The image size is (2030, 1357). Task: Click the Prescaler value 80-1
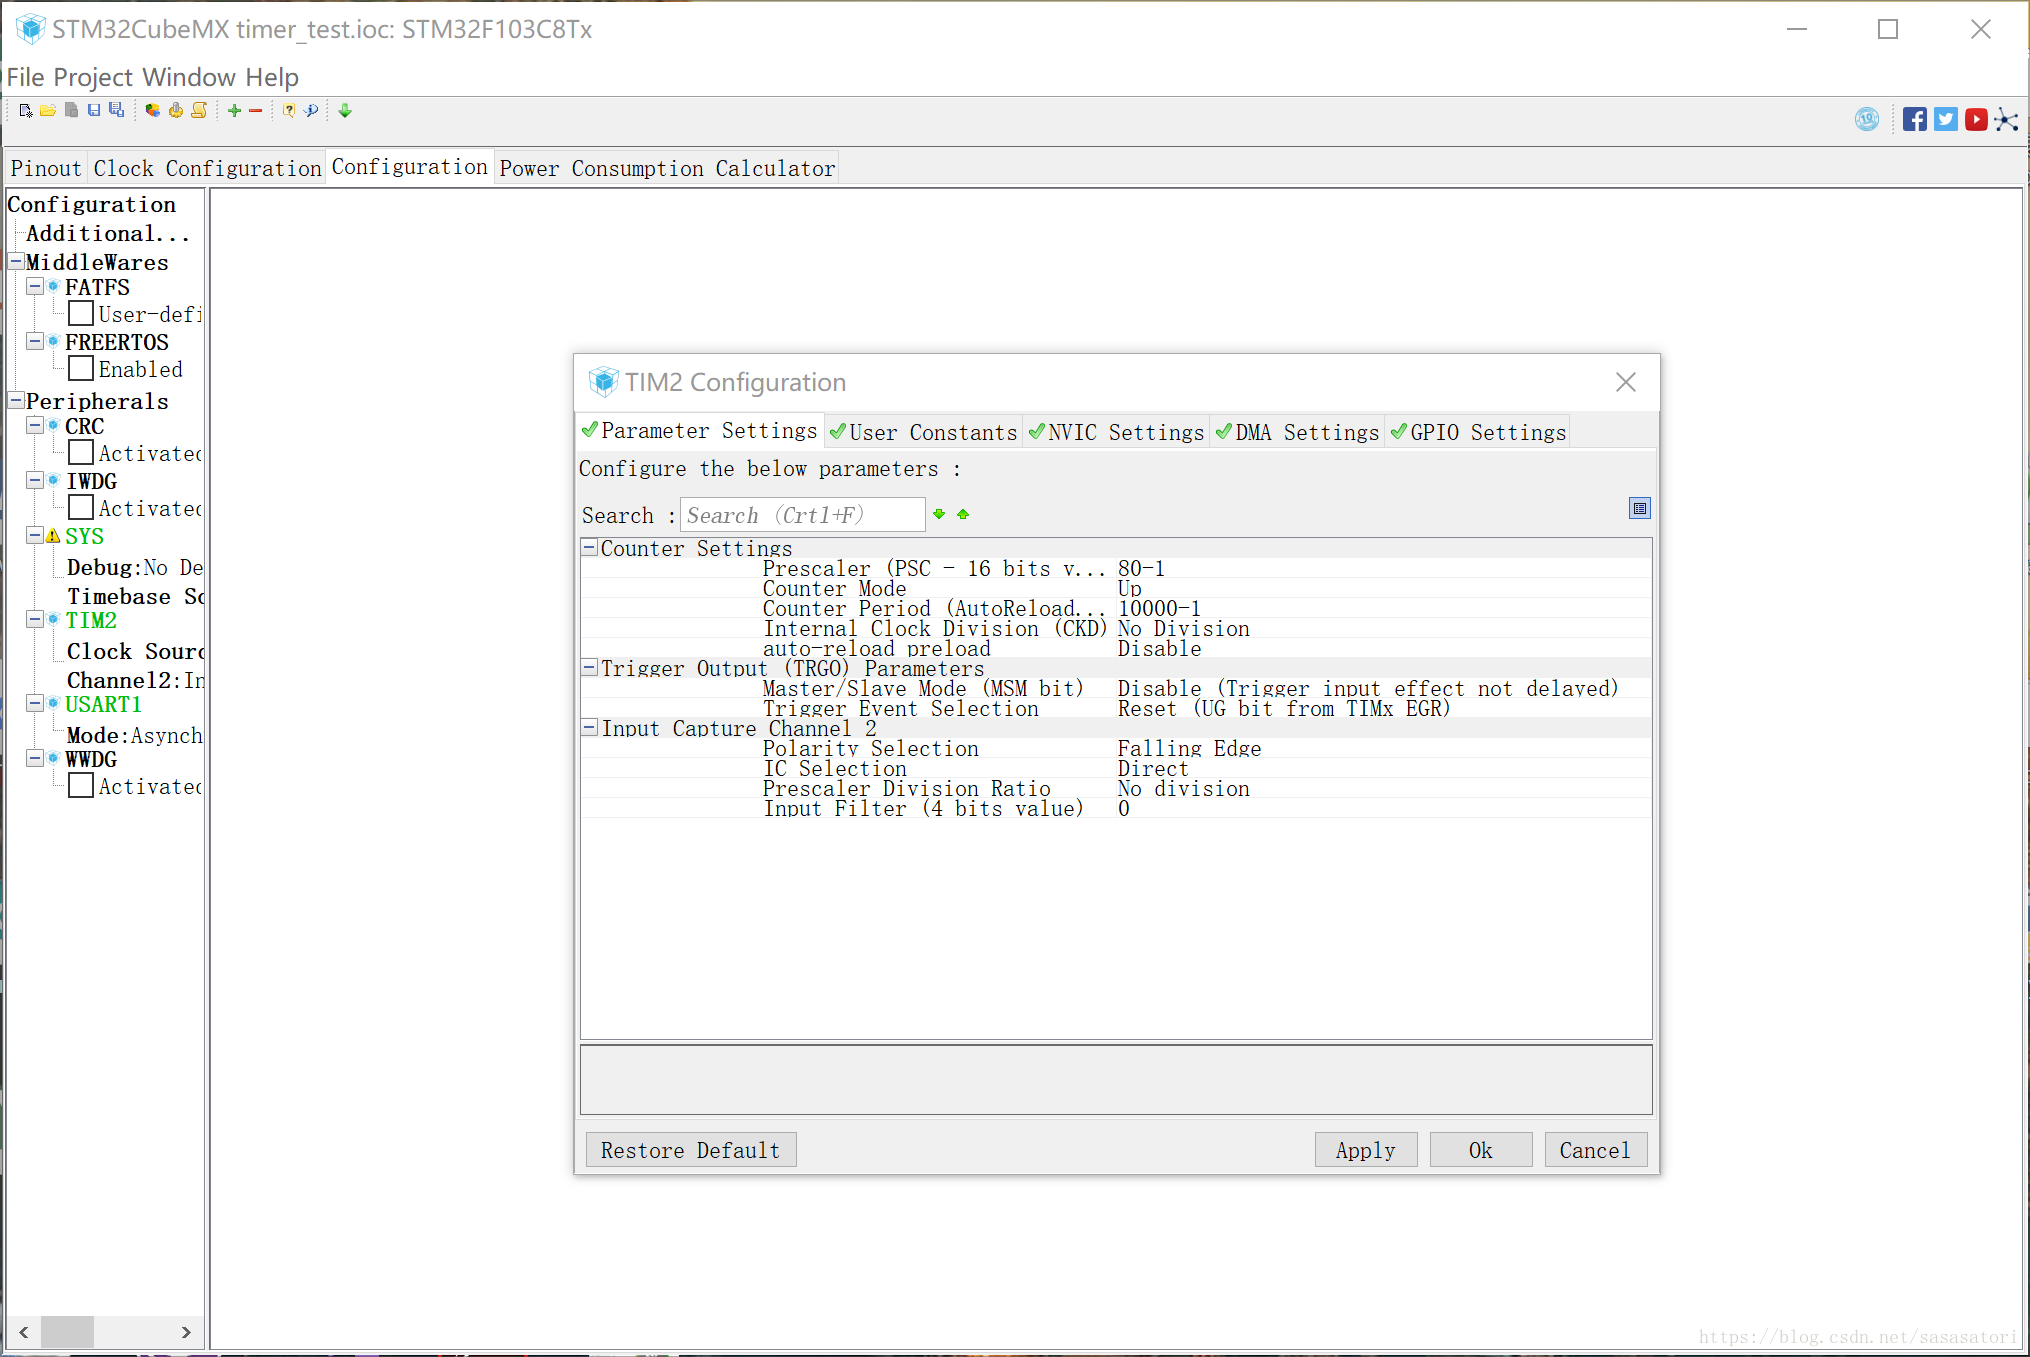coord(1141,568)
